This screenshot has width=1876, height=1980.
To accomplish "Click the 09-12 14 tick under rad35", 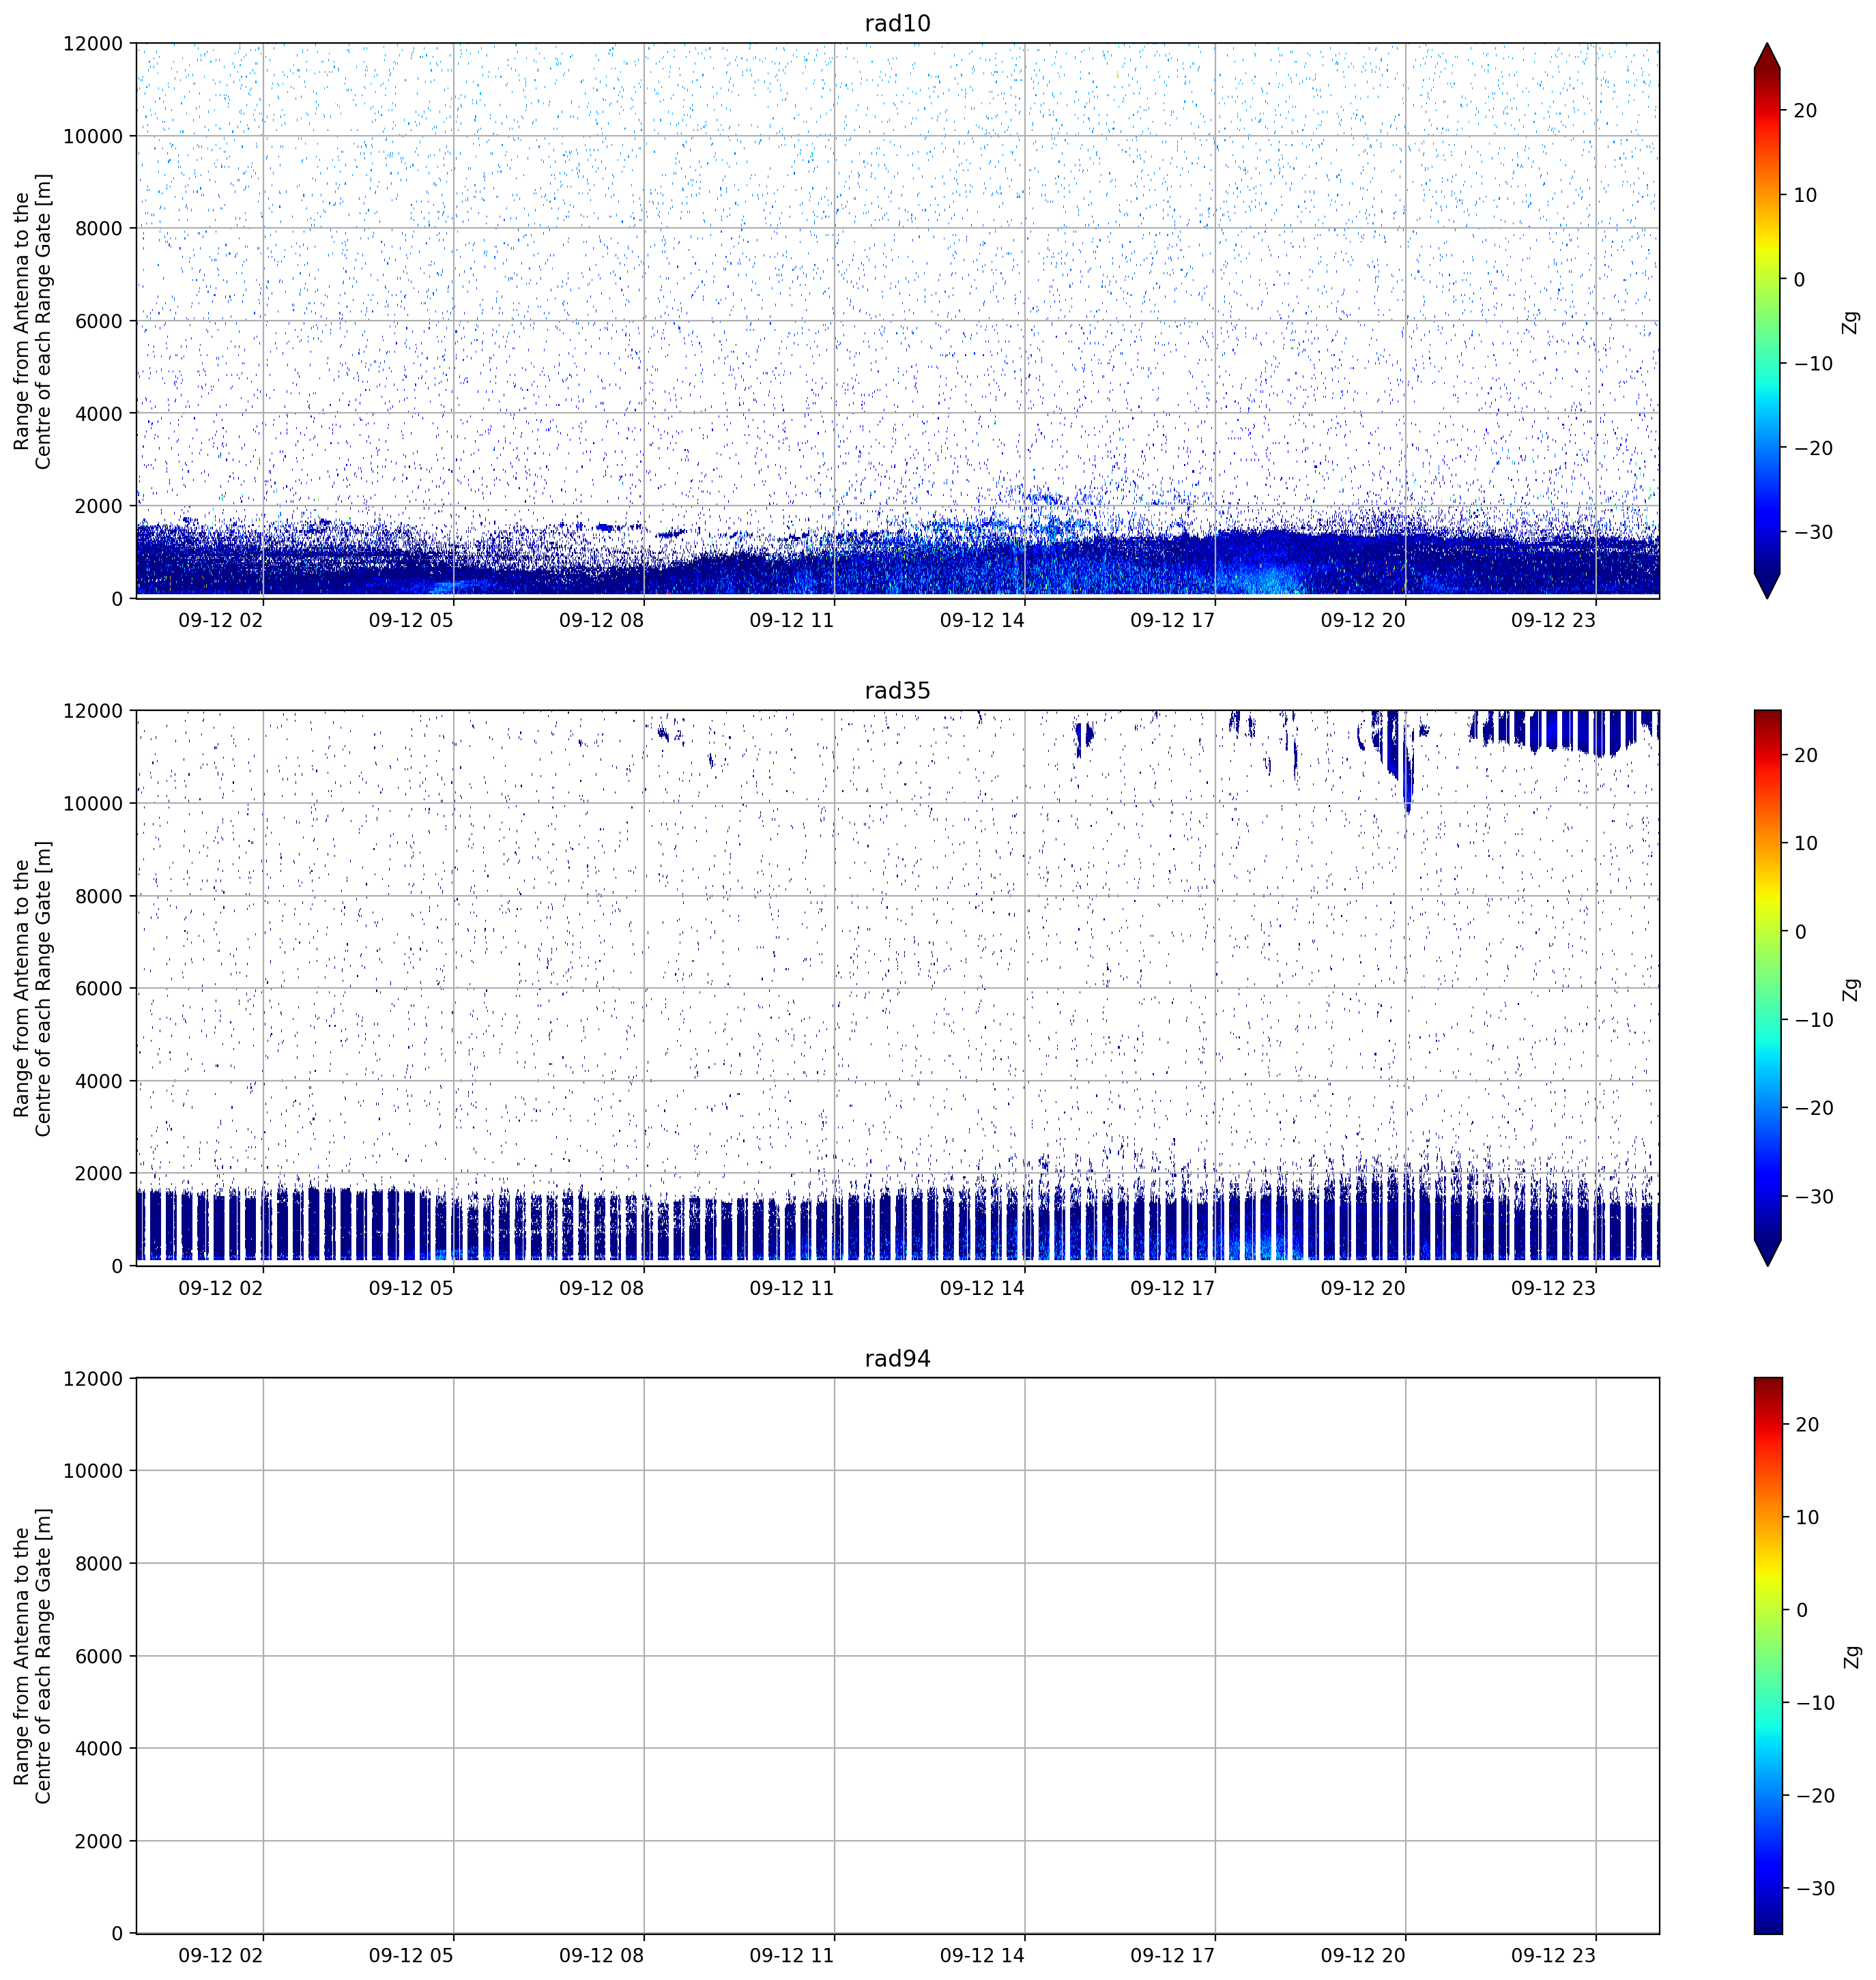I will click(x=982, y=1288).
